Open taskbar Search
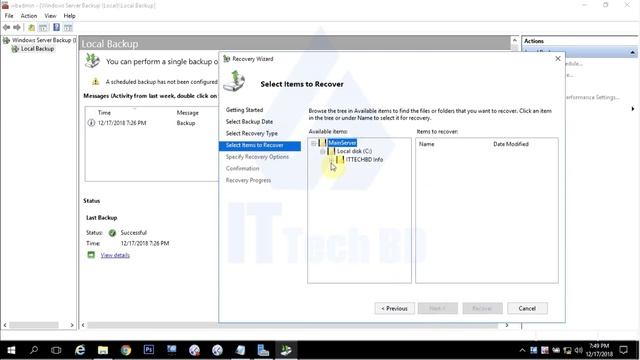Screen dimensions: 640x360 pos(34,350)
